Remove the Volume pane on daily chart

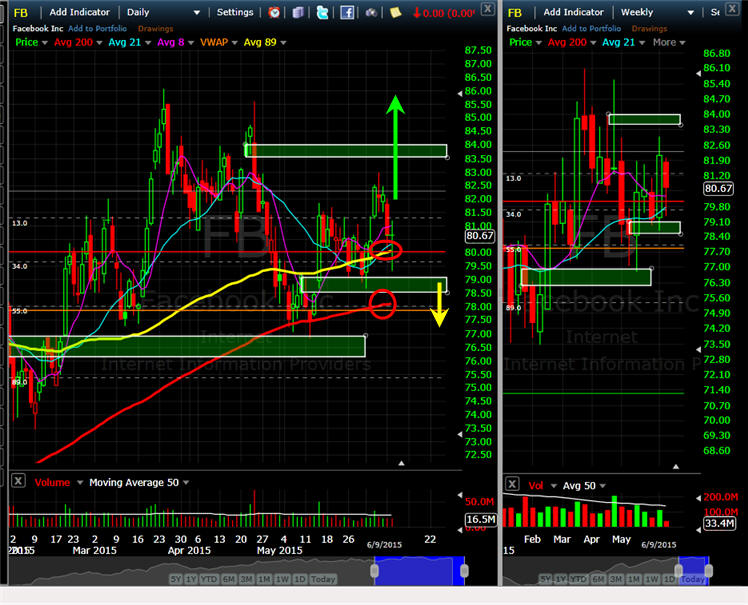[x=18, y=482]
